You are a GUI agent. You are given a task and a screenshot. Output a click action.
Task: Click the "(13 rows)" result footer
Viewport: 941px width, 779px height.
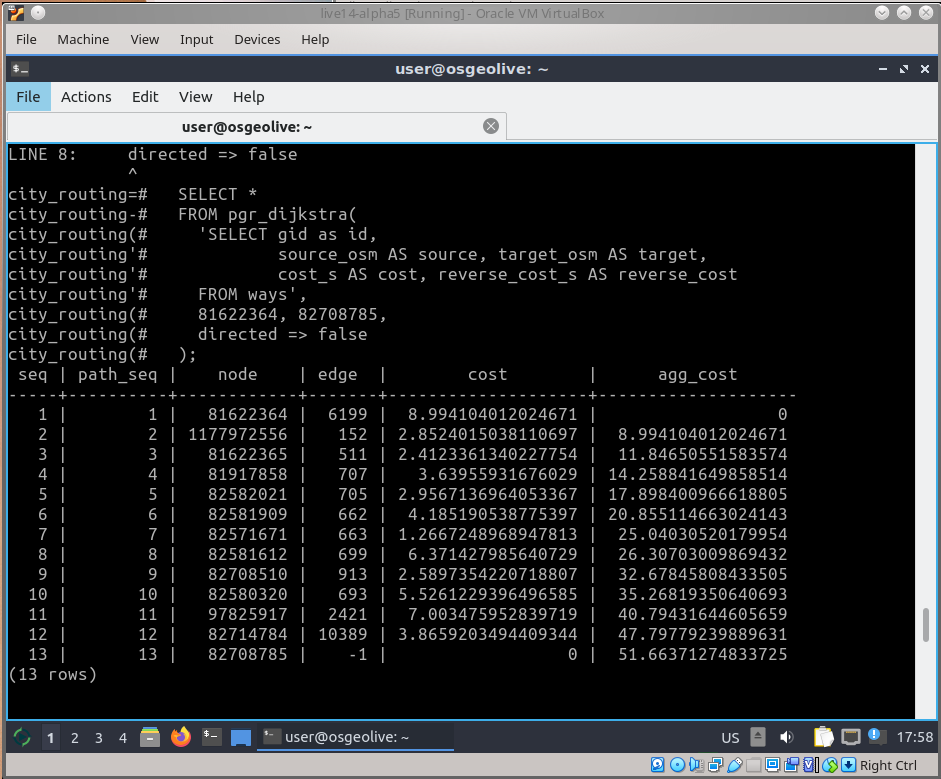(53, 675)
